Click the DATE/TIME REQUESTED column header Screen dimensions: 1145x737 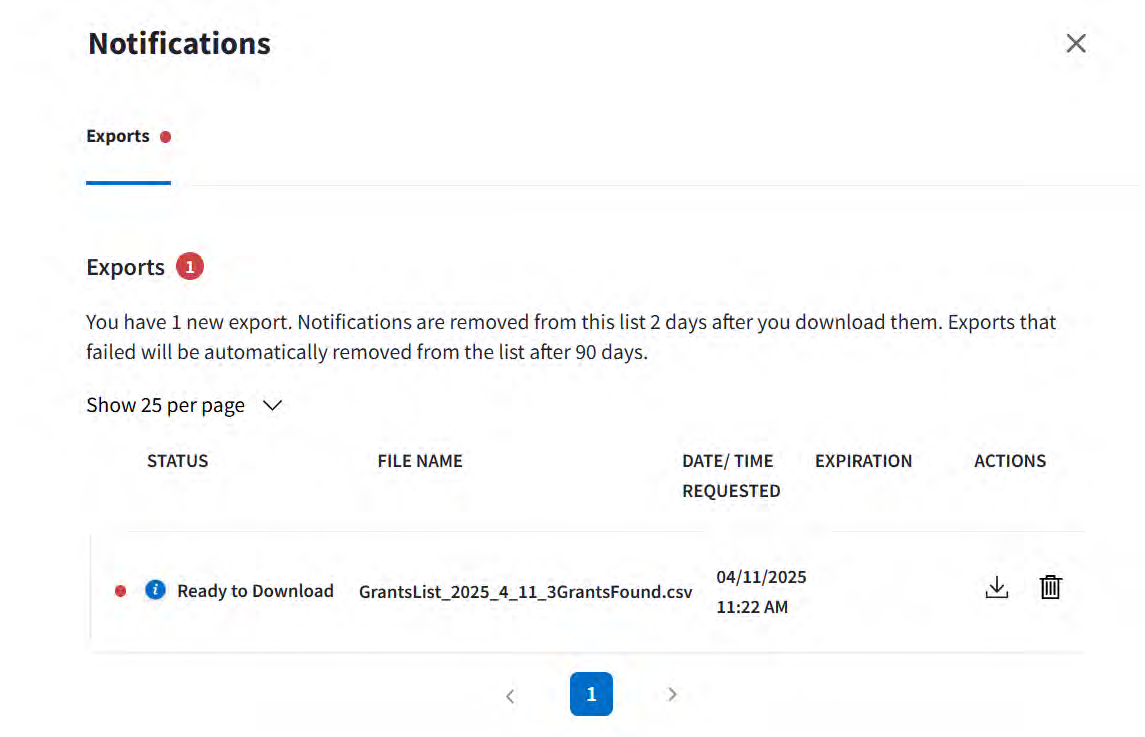731,476
